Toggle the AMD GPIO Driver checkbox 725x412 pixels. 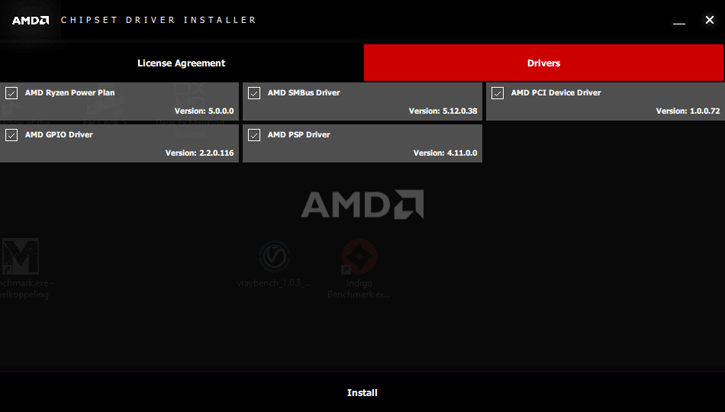[12, 135]
